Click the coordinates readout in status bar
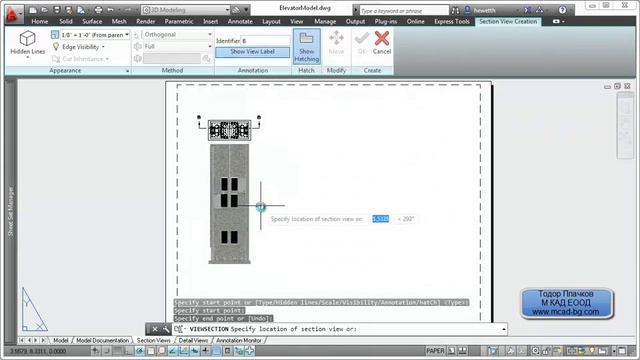Image resolution: width=640 pixels, height=360 pixels. point(38,351)
